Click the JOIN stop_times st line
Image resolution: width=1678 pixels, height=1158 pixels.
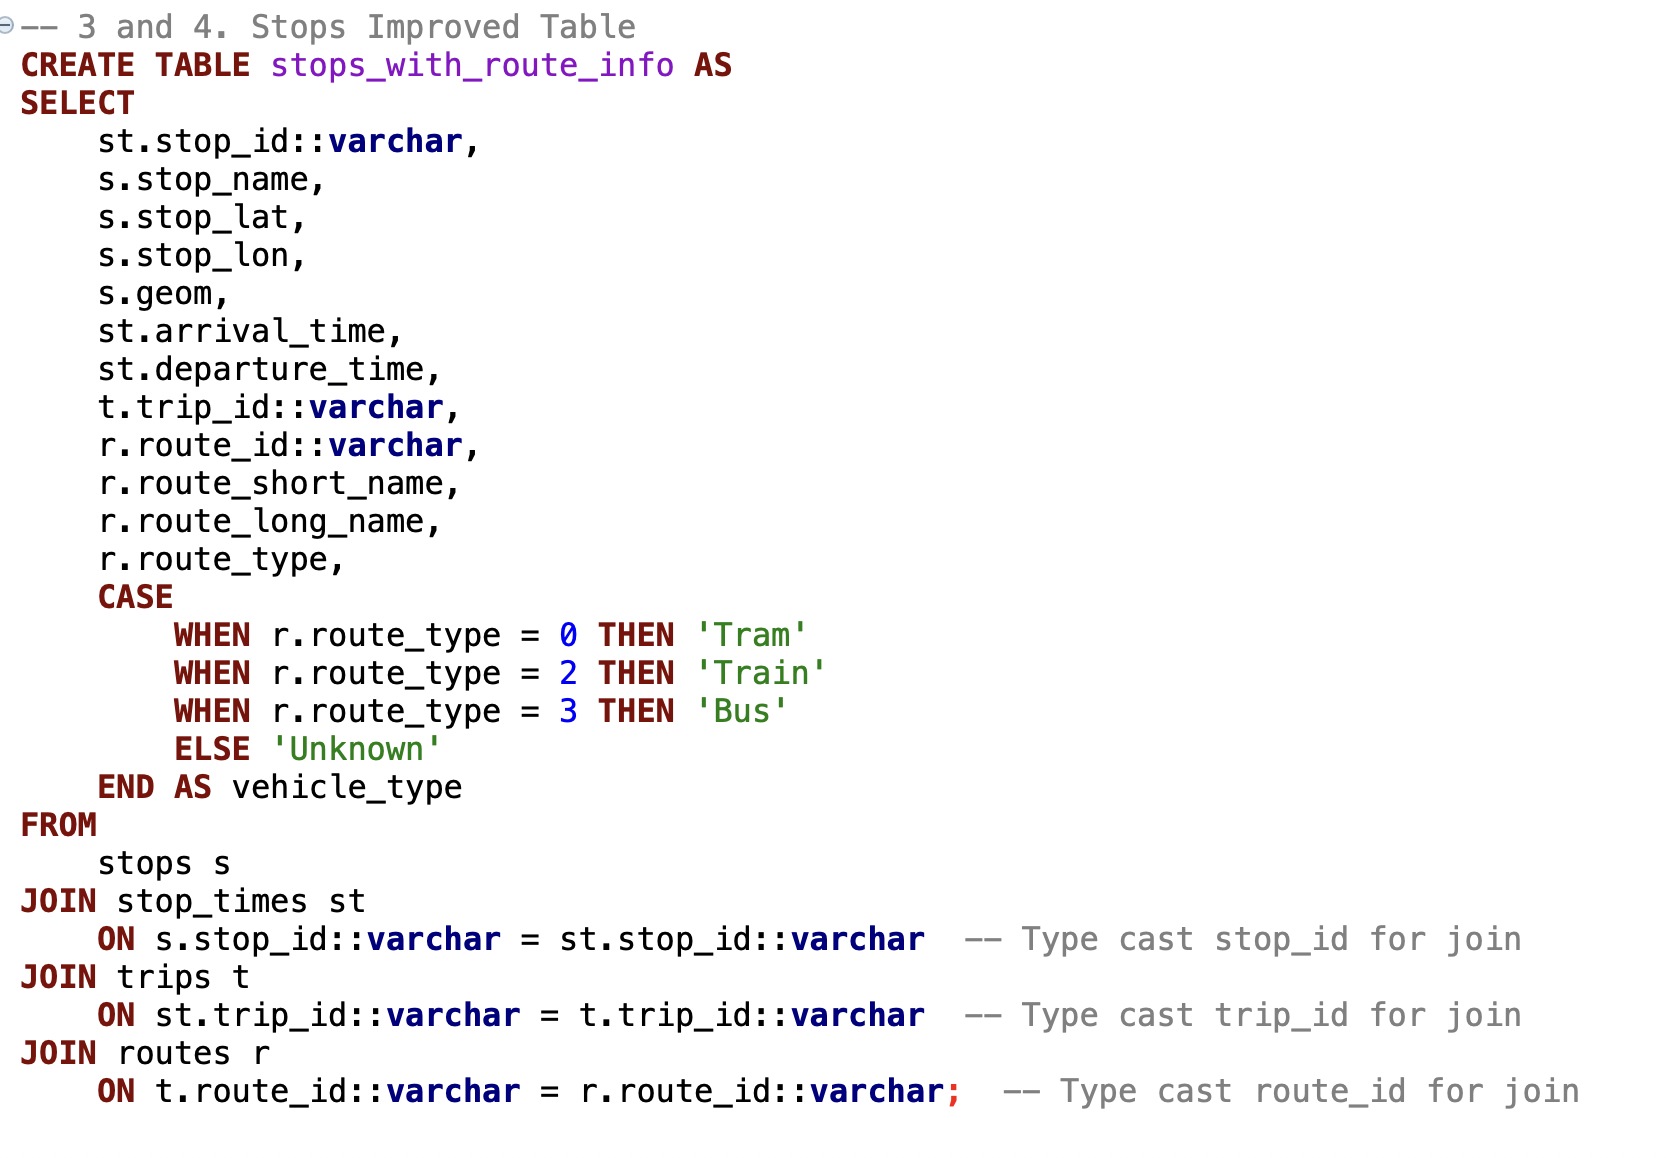click(193, 902)
